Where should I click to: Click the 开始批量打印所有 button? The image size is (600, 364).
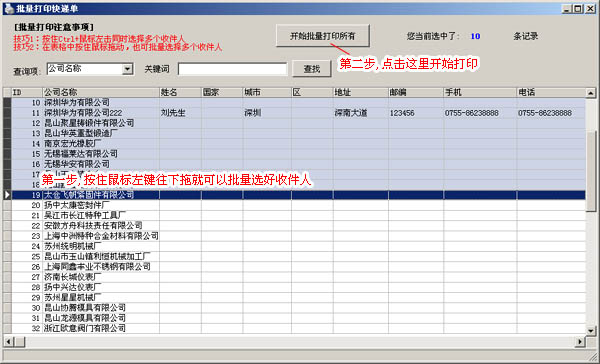click(x=323, y=36)
